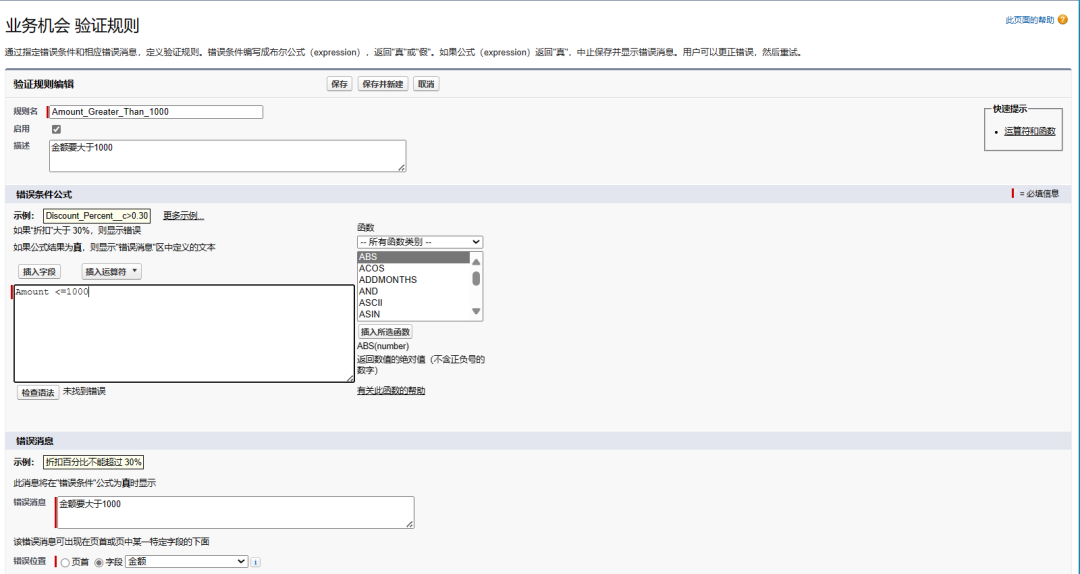
Task: Click the 保存 button
Action: point(339,84)
